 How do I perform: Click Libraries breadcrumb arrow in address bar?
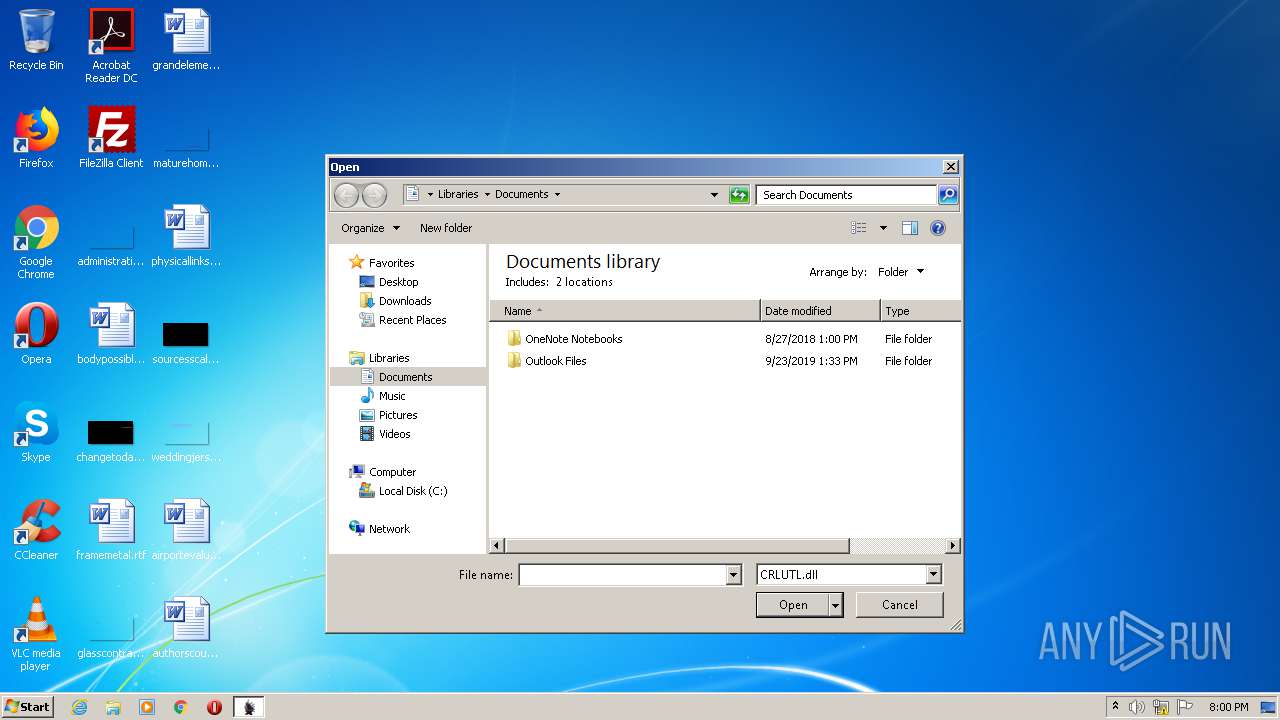click(487, 195)
